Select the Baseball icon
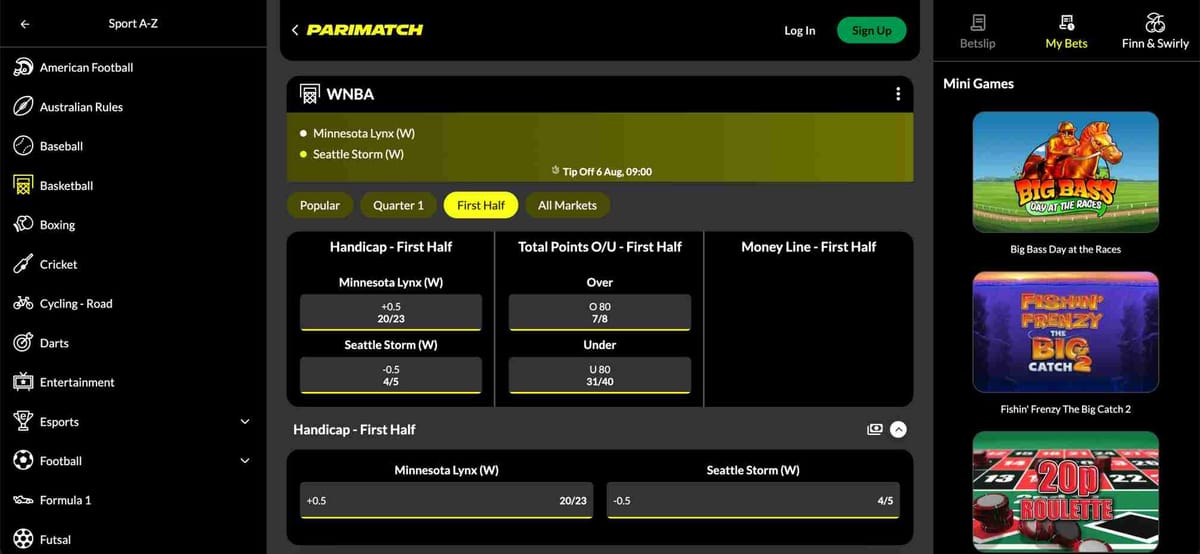1200x554 pixels. [23, 146]
